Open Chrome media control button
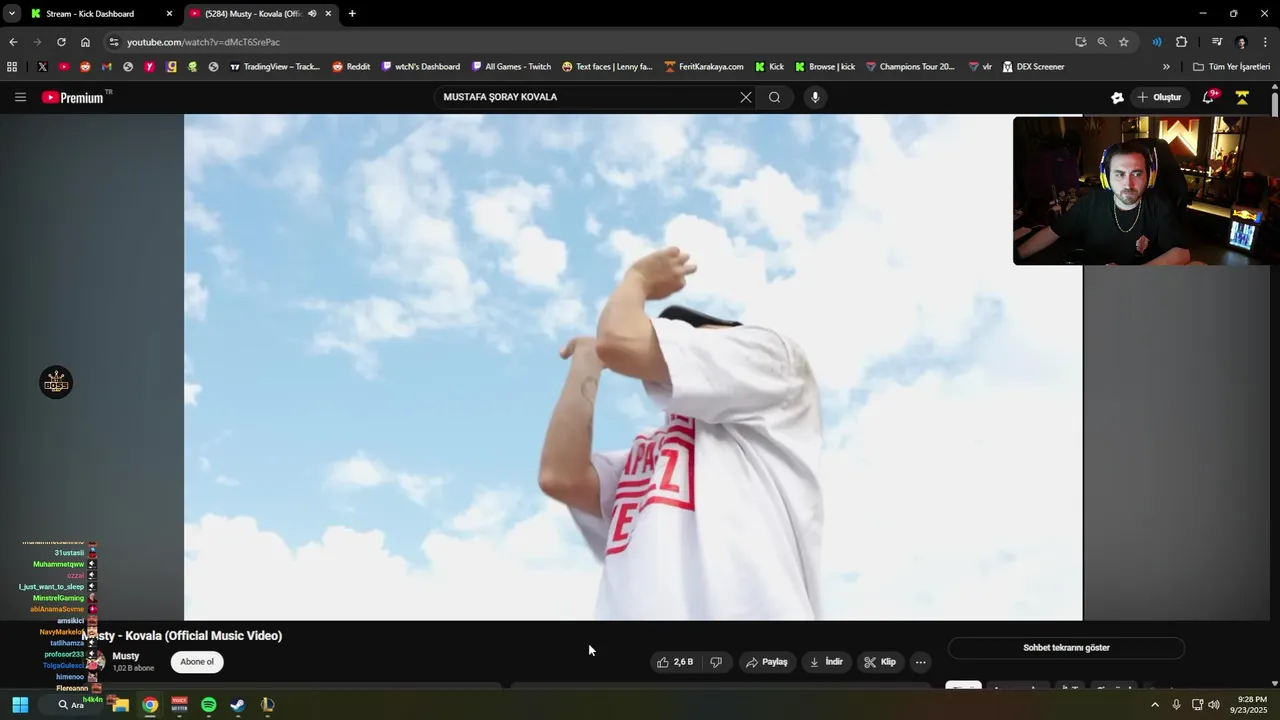The image size is (1280, 720). 1217,42
